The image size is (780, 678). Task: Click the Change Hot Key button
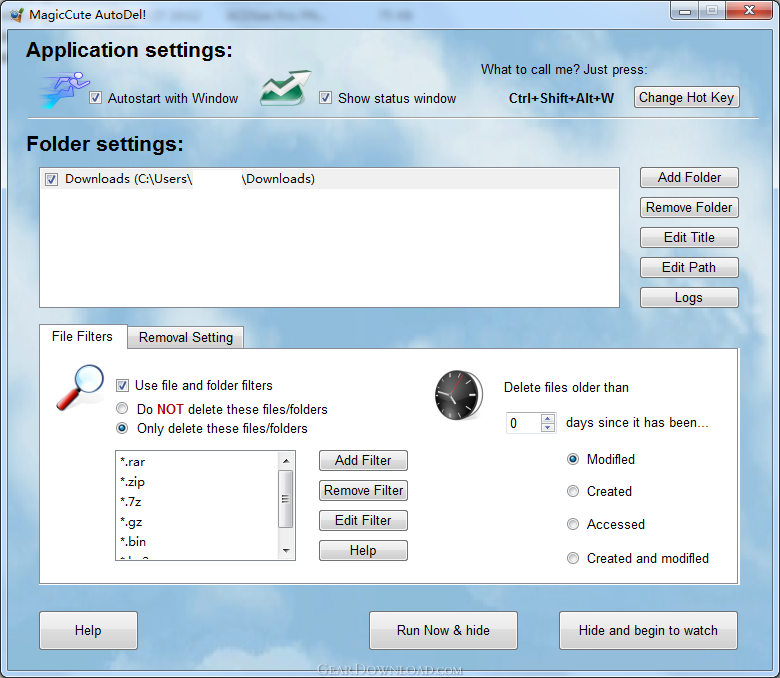click(686, 97)
